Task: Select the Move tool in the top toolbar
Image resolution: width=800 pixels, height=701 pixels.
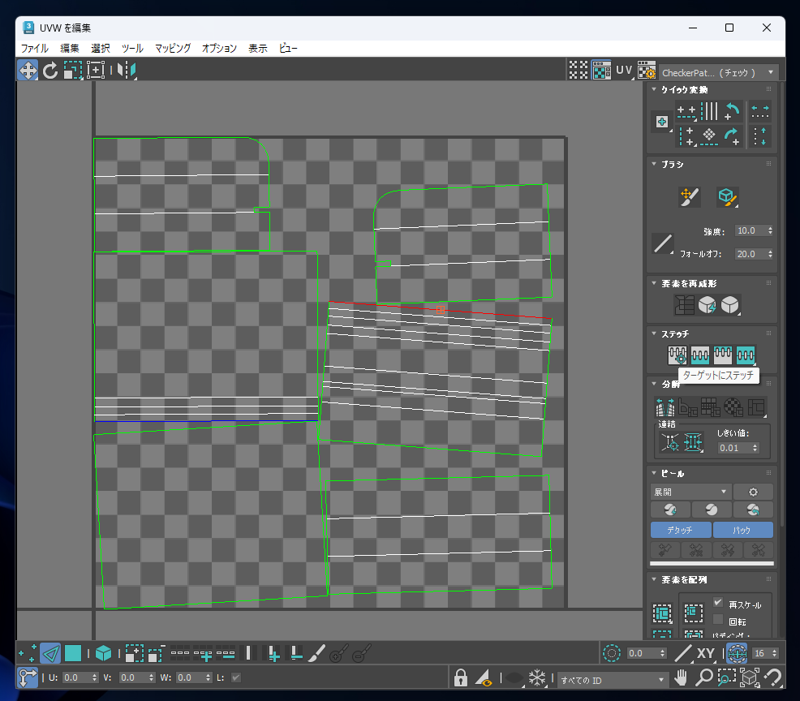Action: coord(28,70)
